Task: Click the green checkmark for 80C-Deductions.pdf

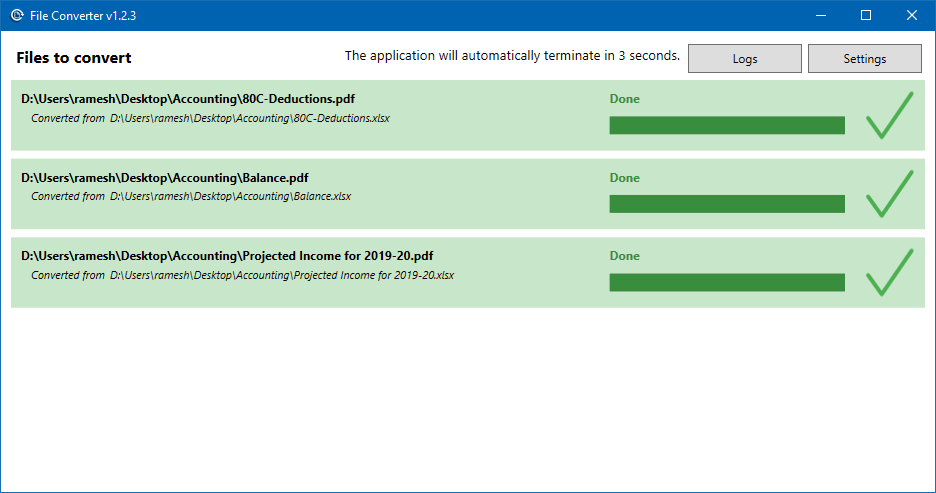Action: point(889,115)
